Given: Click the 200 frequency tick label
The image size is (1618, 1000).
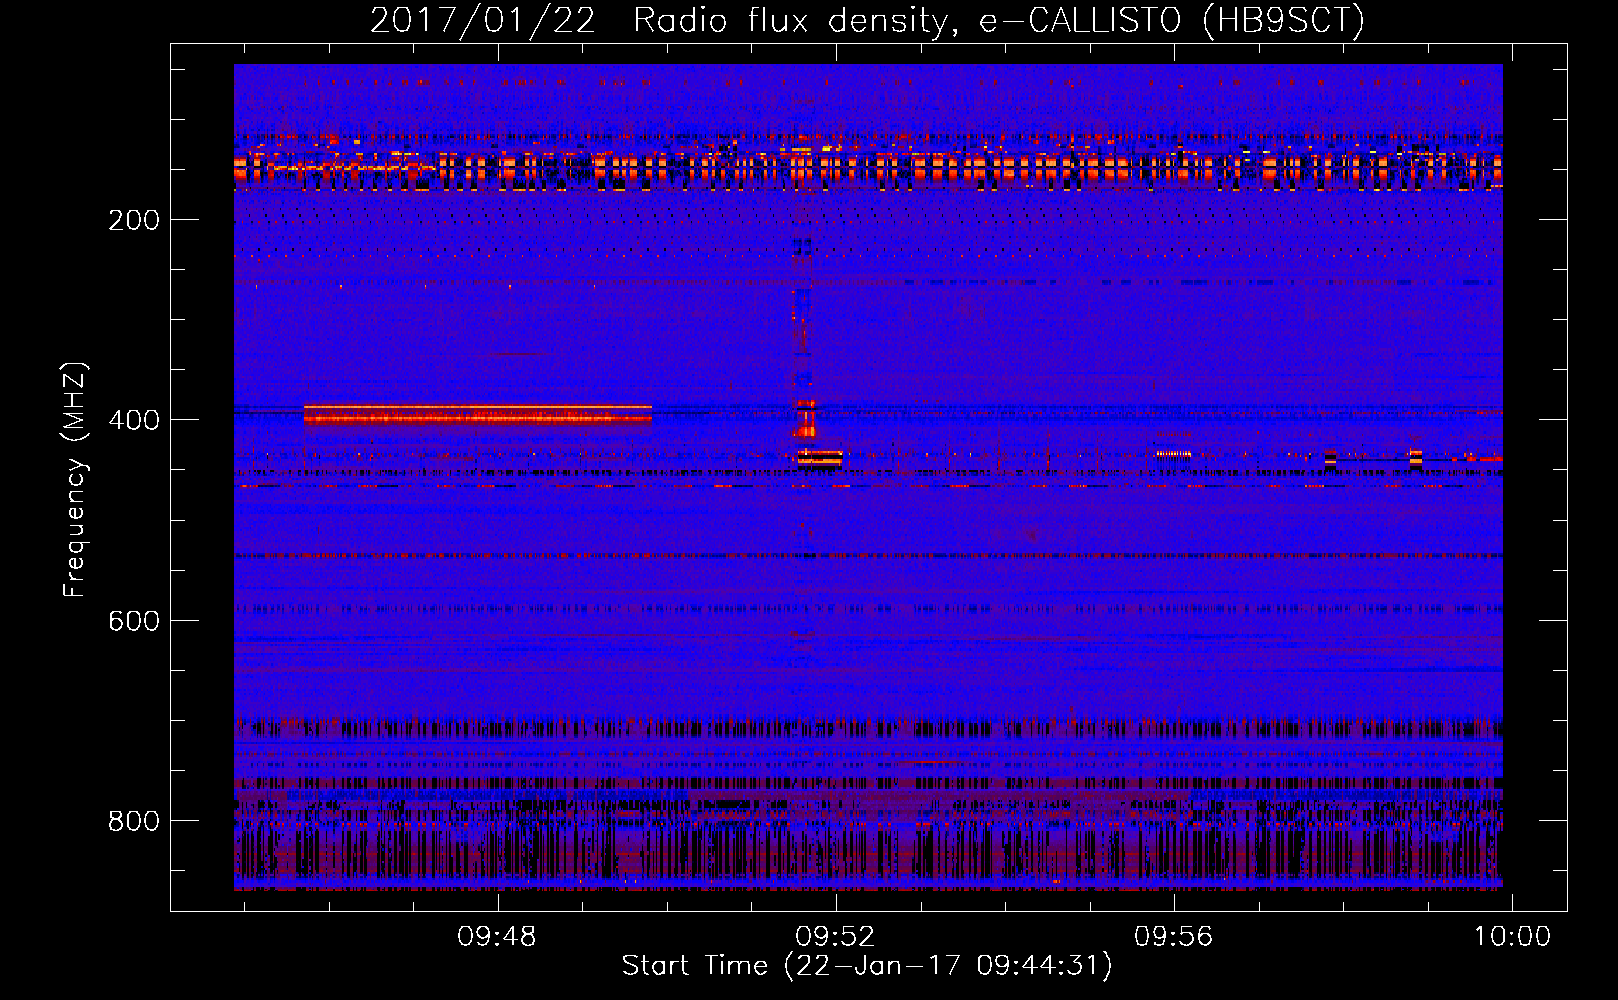Looking at the screenshot, I should click(134, 220).
